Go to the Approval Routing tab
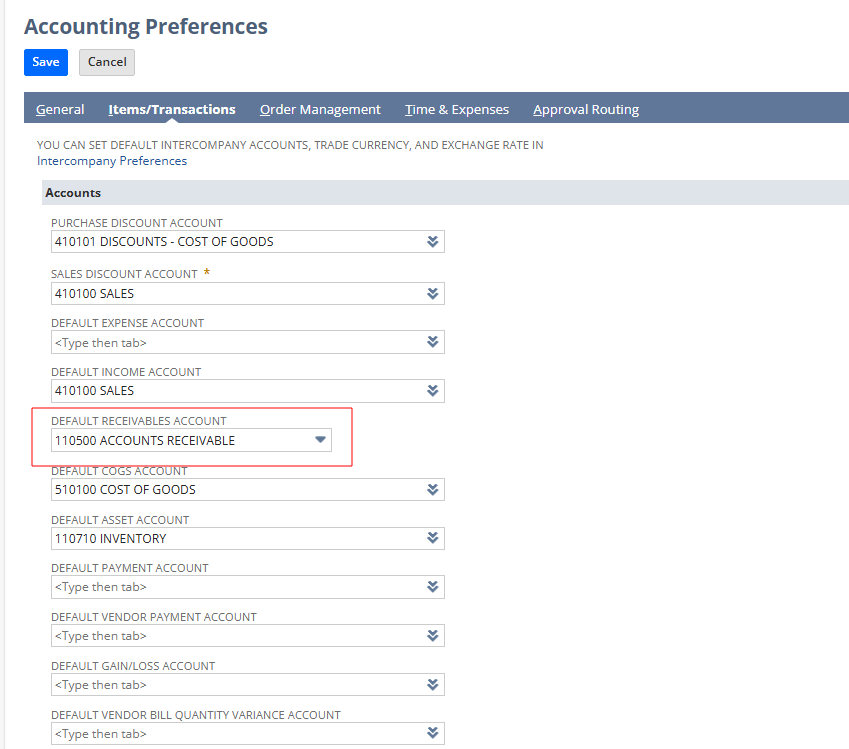 [x=586, y=109]
